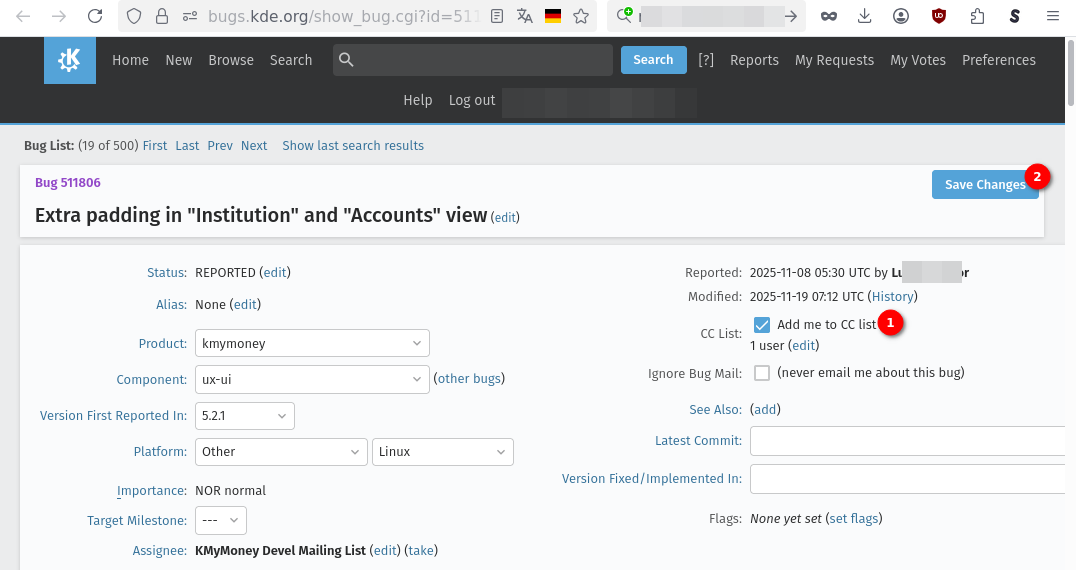
Task: Open the Browse menu item
Action: [231, 60]
